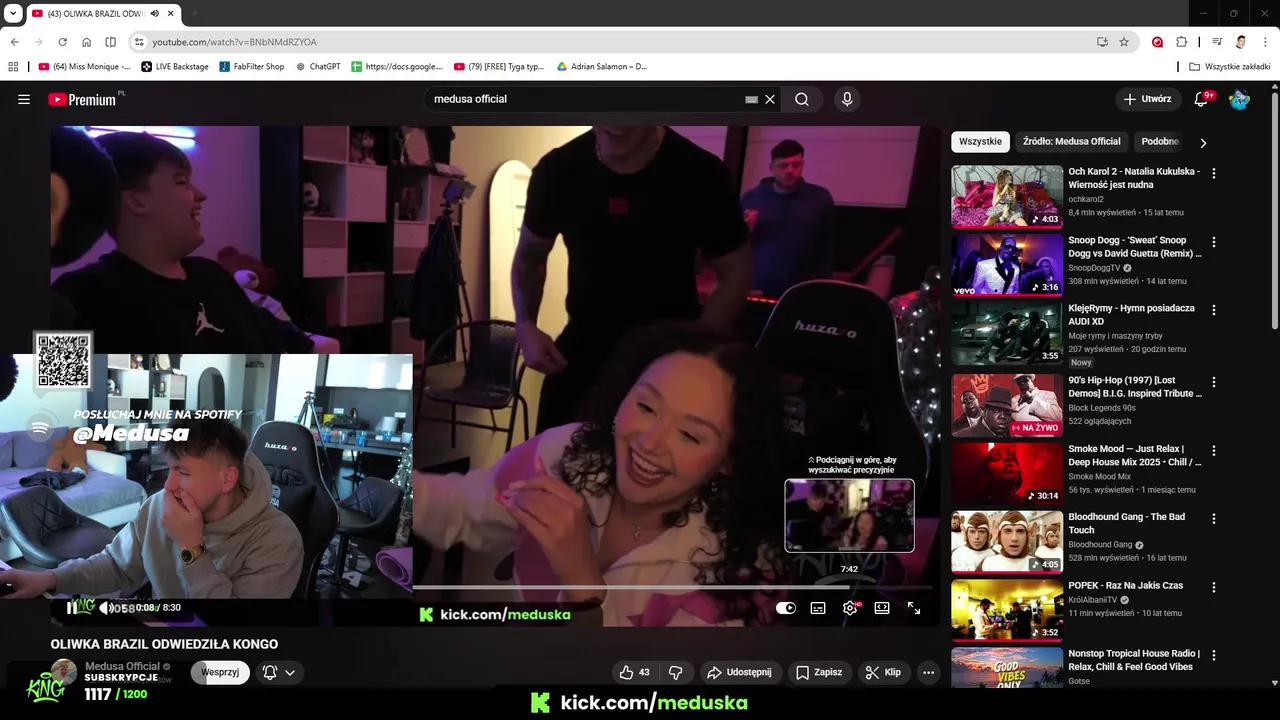Viewport: 1280px width, 720px height.
Task: Create a clip with Klip button
Action: click(883, 672)
